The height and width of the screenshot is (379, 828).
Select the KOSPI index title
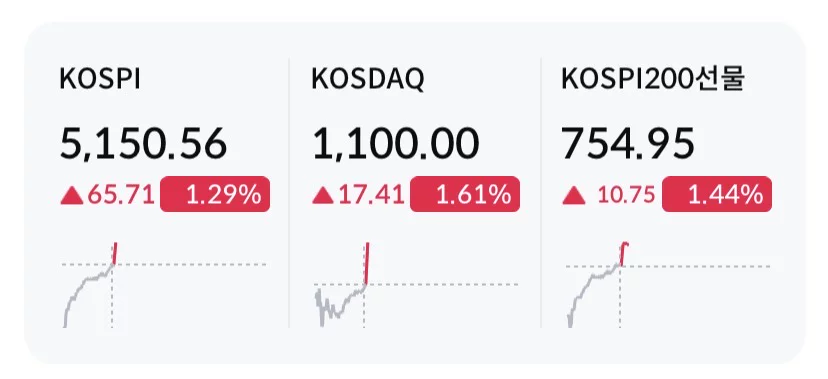click(100, 80)
